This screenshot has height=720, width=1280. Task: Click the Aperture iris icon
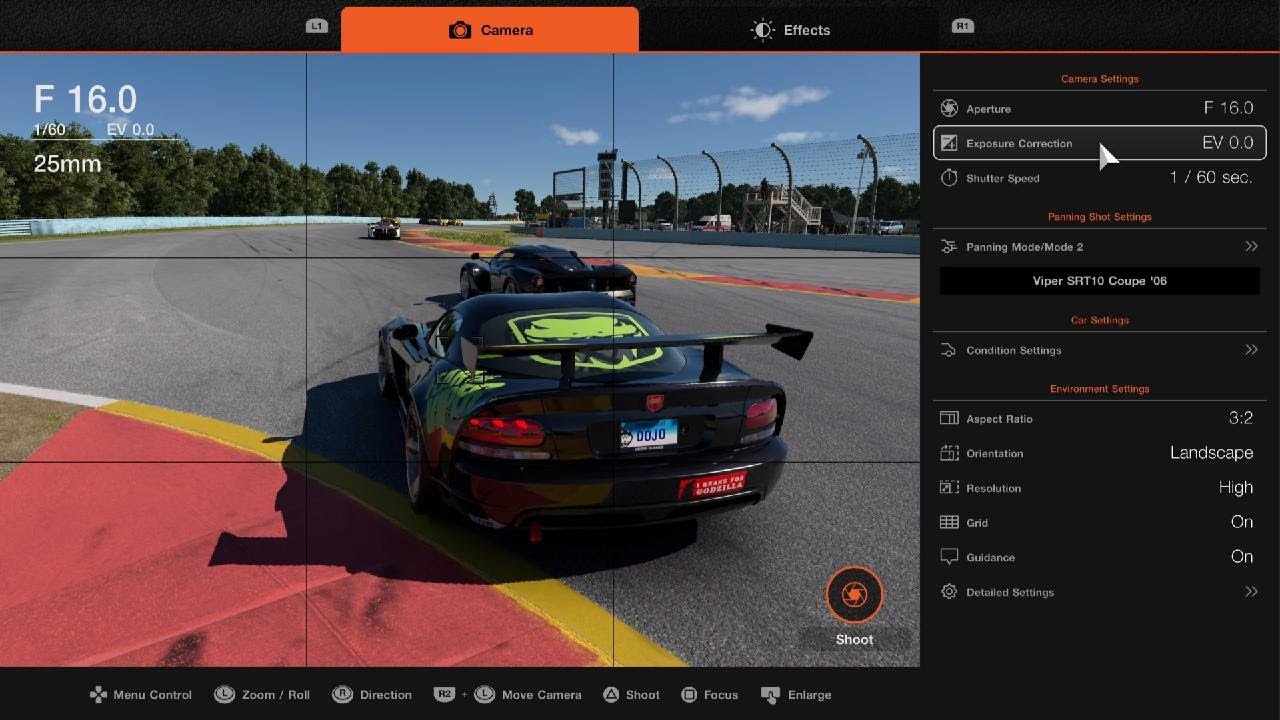tap(949, 108)
